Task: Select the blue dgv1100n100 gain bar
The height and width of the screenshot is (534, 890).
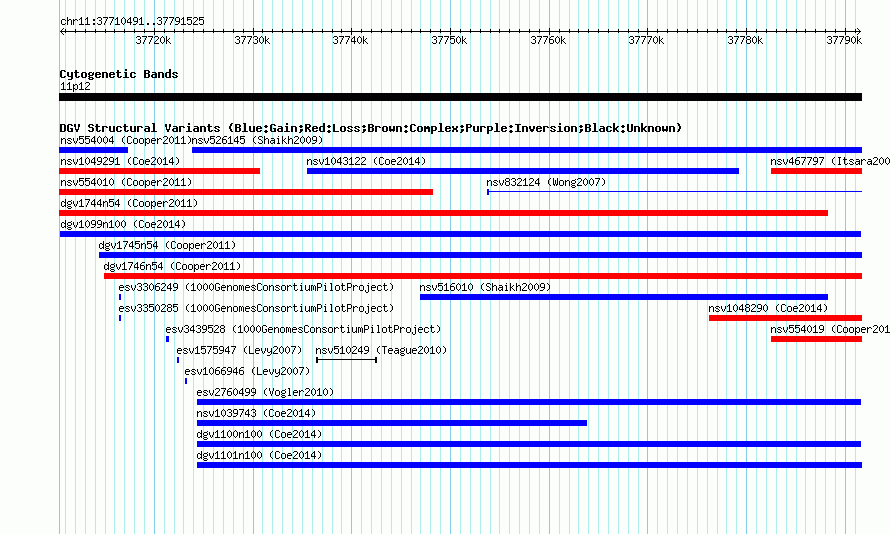Action: point(529,444)
